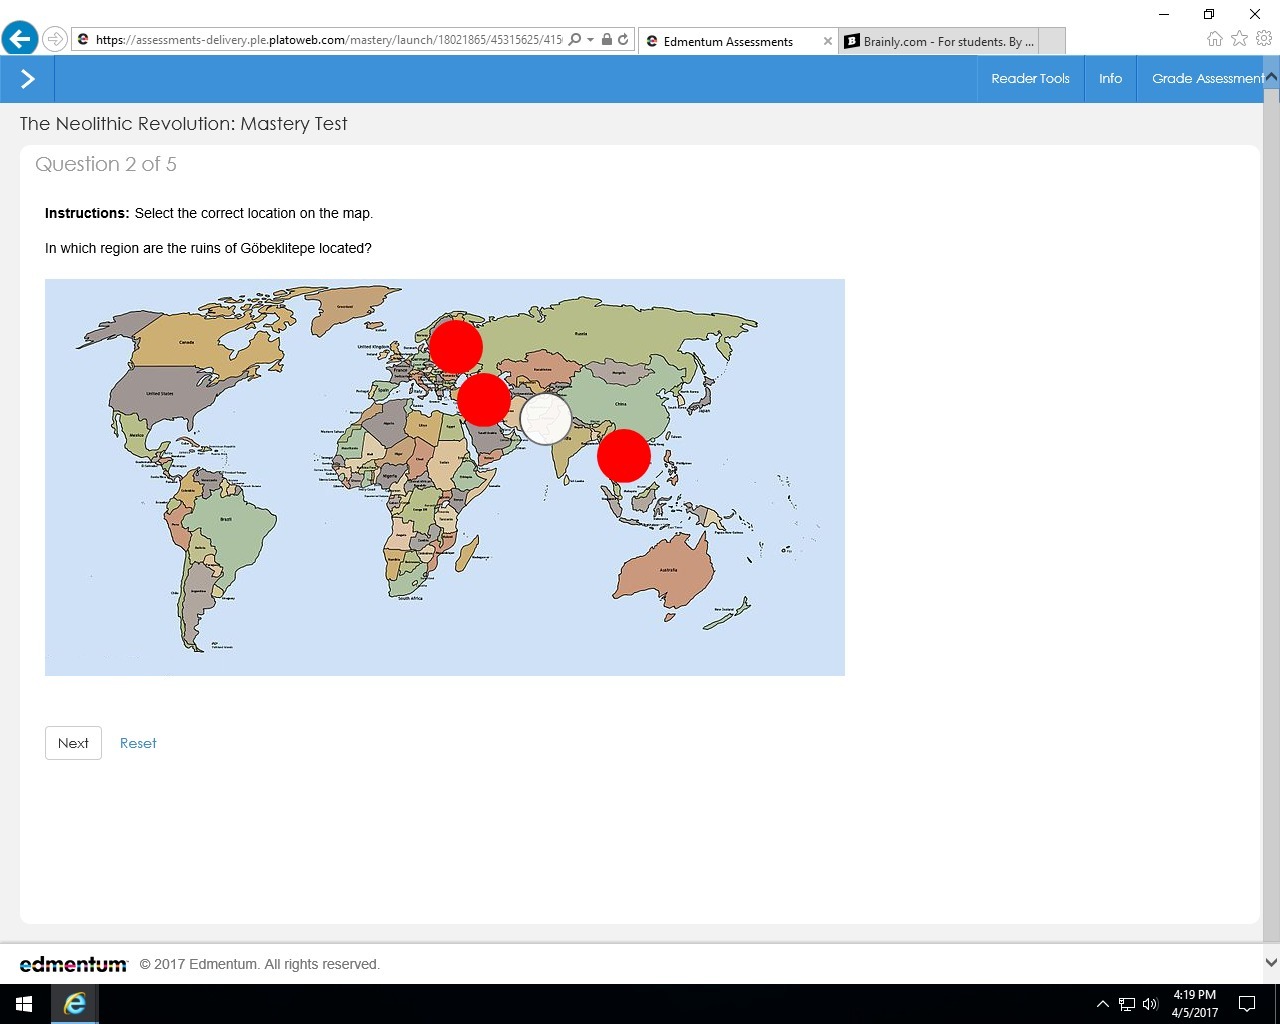This screenshot has height=1024, width=1280.
Task: Select the red circle over Southeast Asia
Action: (x=624, y=456)
